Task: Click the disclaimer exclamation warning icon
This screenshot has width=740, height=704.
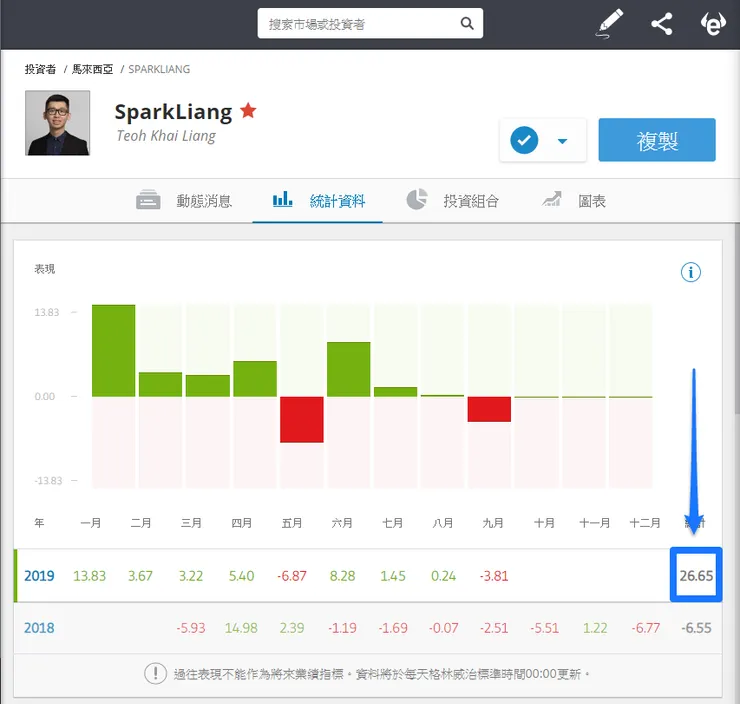Action: 155,673
